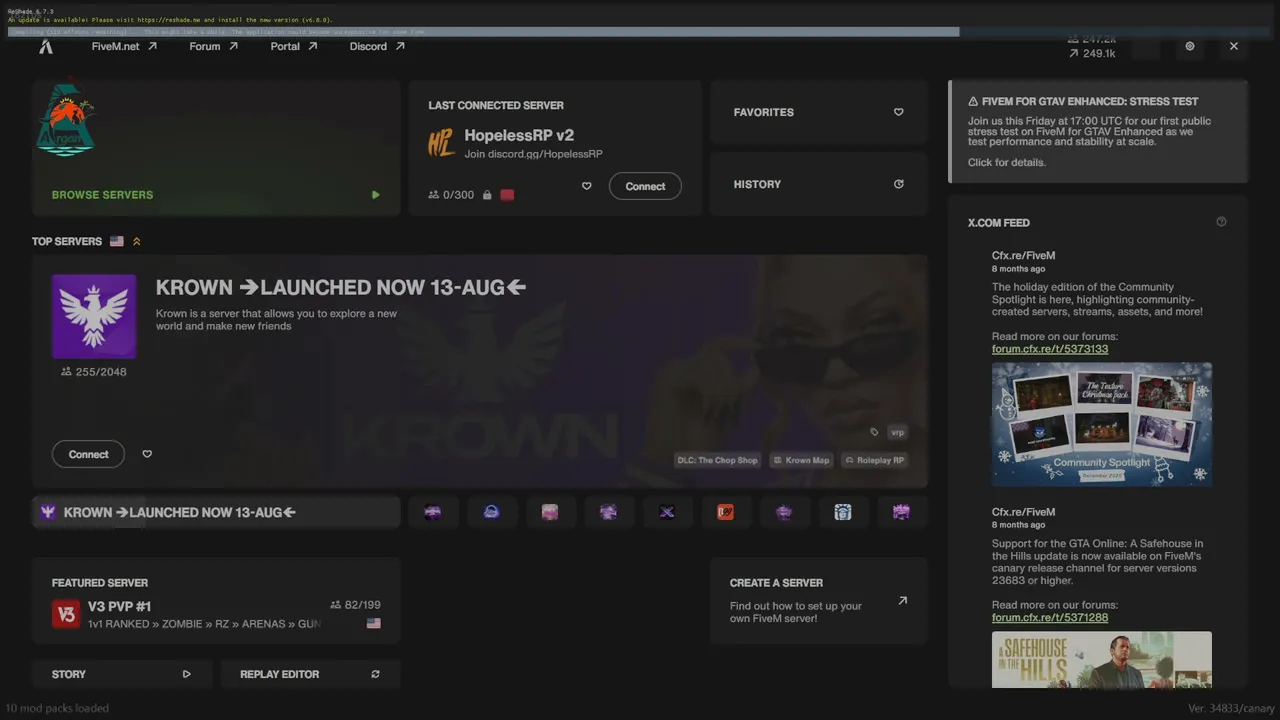Select the KROWN tab in the server carousel
The image size is (1280, 720).
coord(216,512)
